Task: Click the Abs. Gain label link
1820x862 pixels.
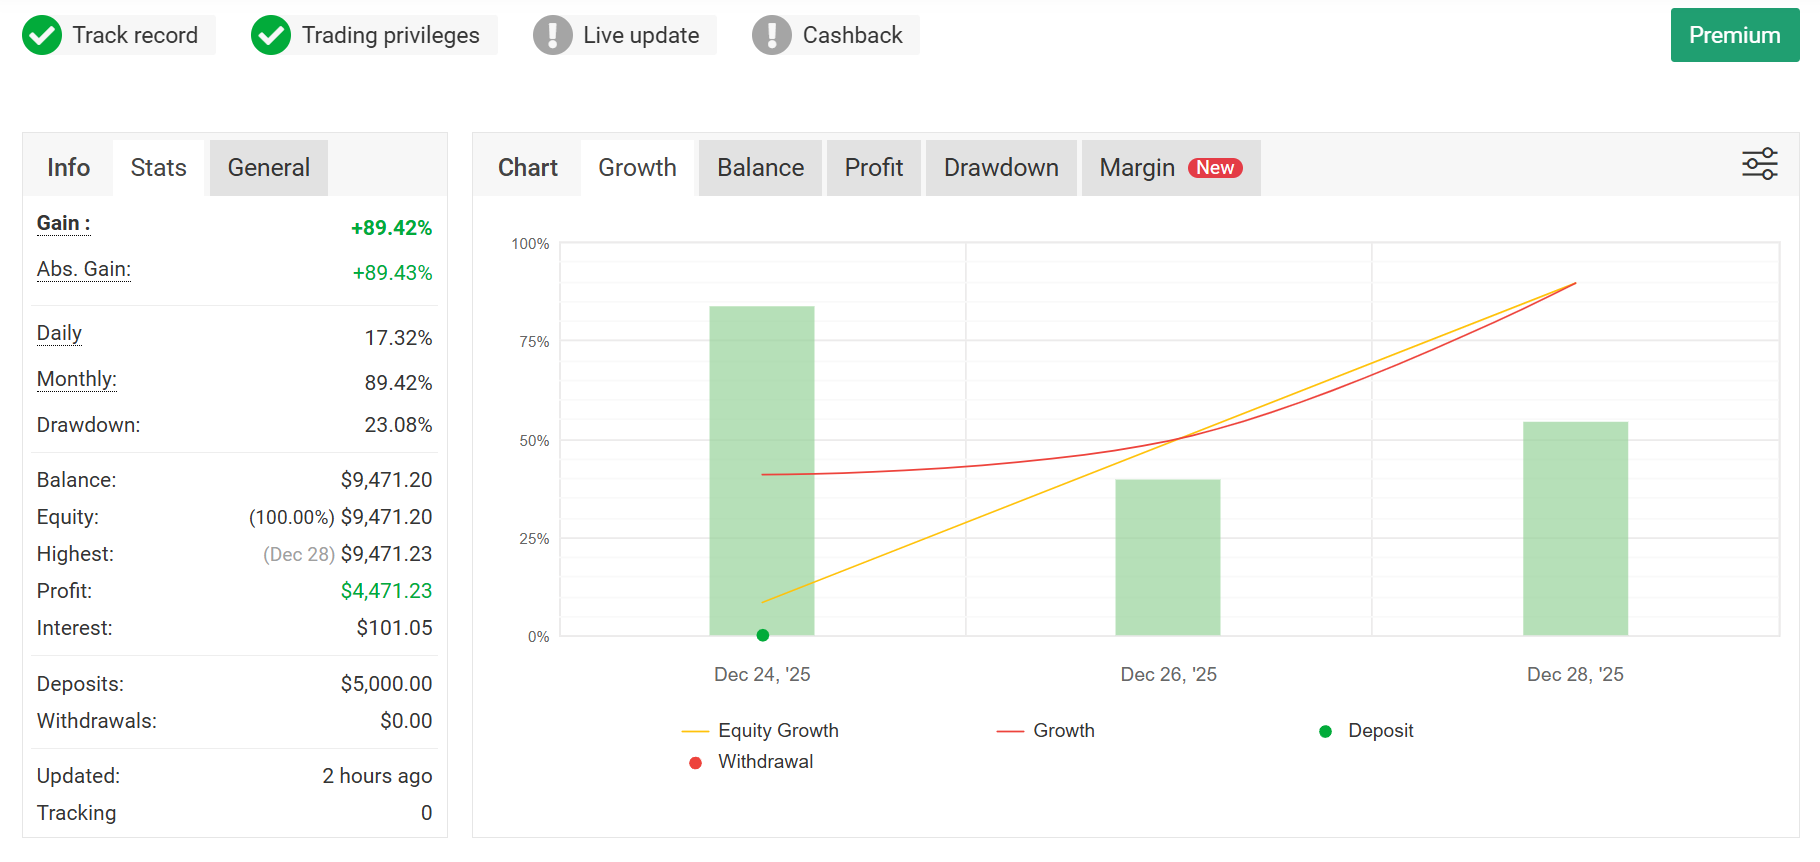Action: coord(84,269)
